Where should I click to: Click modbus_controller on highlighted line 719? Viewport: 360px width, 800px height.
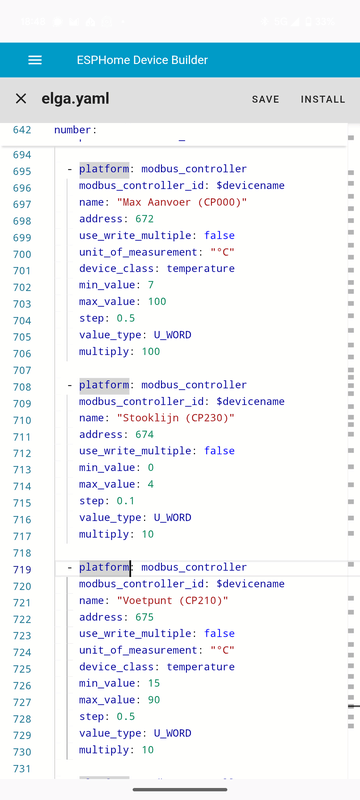click(194, 567)
